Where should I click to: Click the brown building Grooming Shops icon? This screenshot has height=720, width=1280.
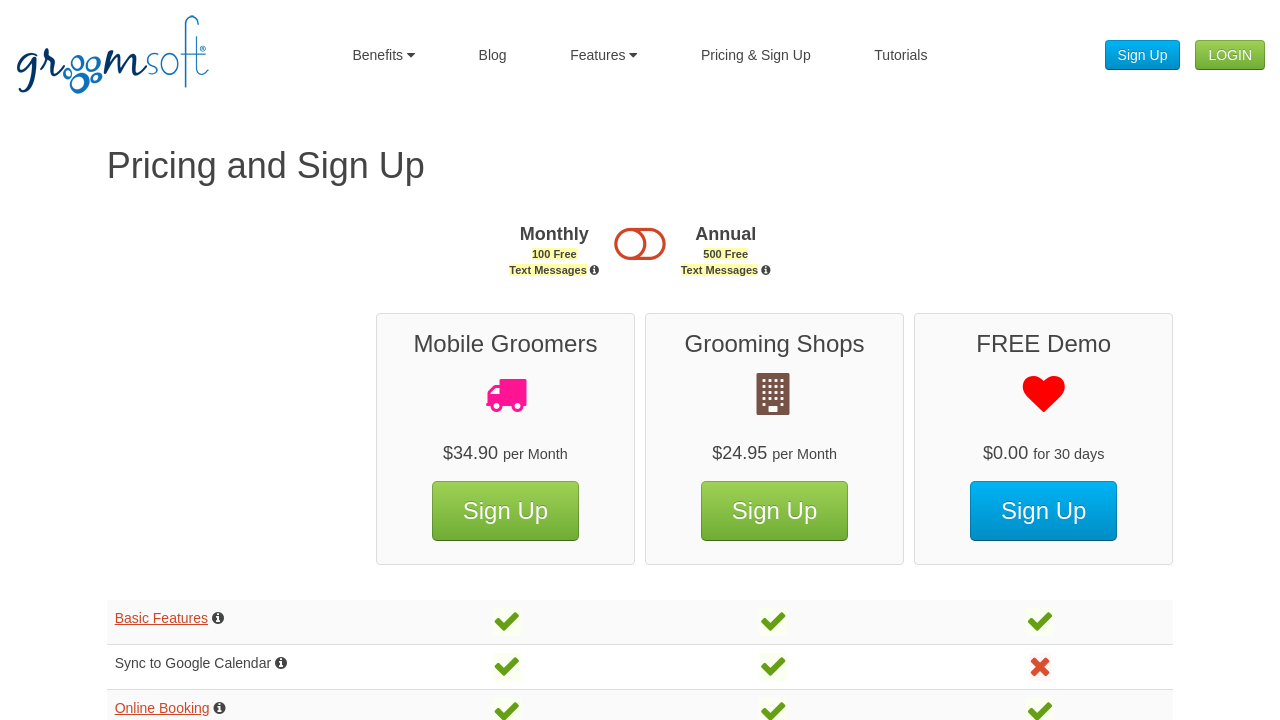click(x=773, y=394)
